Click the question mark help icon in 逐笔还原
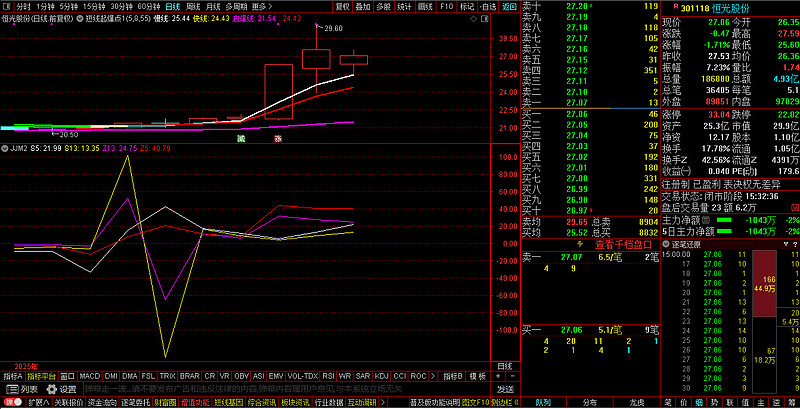 (795, 245)
